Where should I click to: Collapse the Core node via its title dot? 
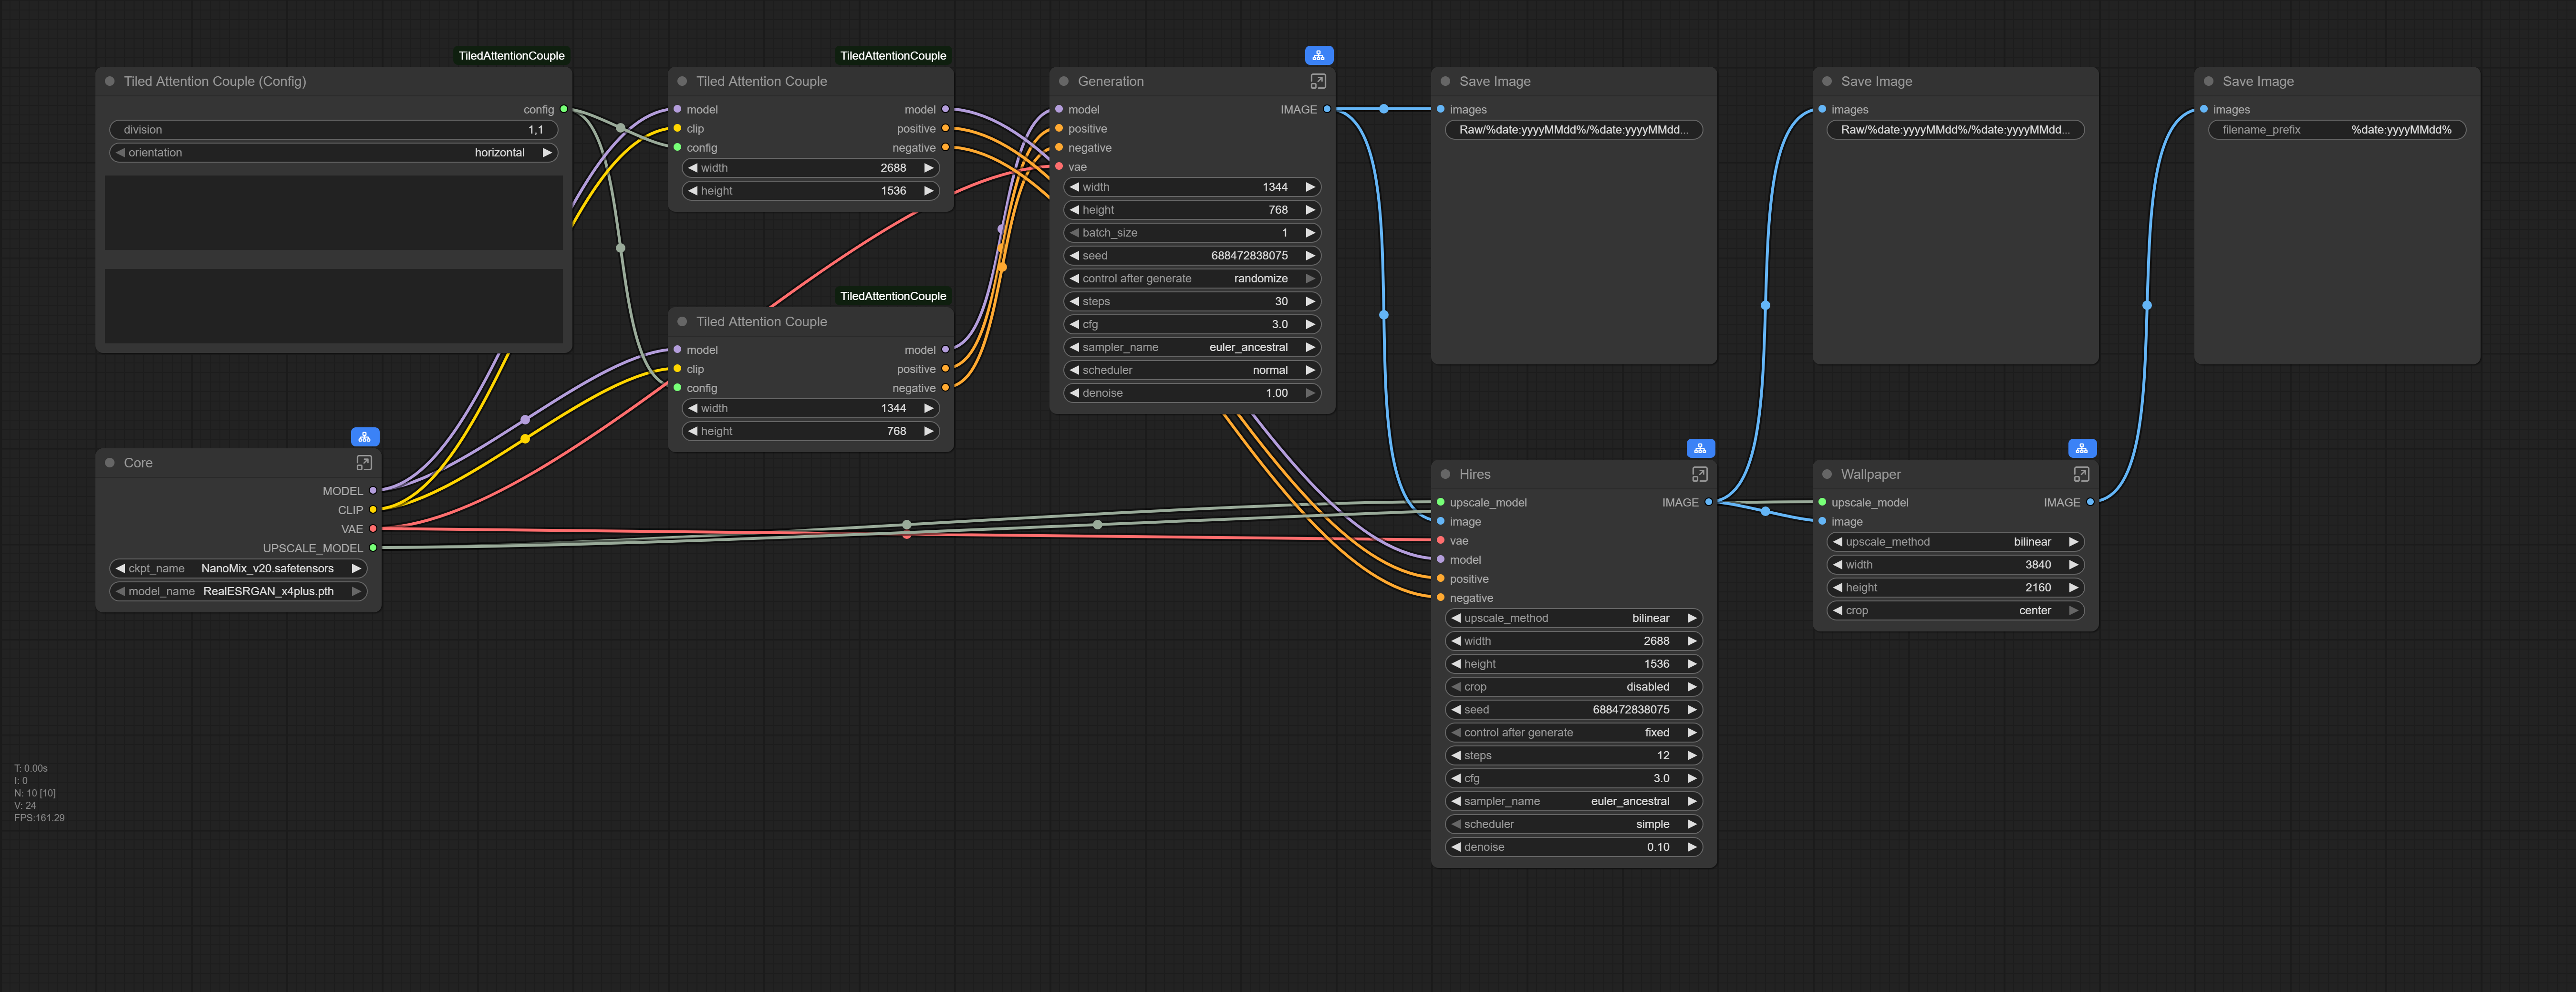pos(110,463)
